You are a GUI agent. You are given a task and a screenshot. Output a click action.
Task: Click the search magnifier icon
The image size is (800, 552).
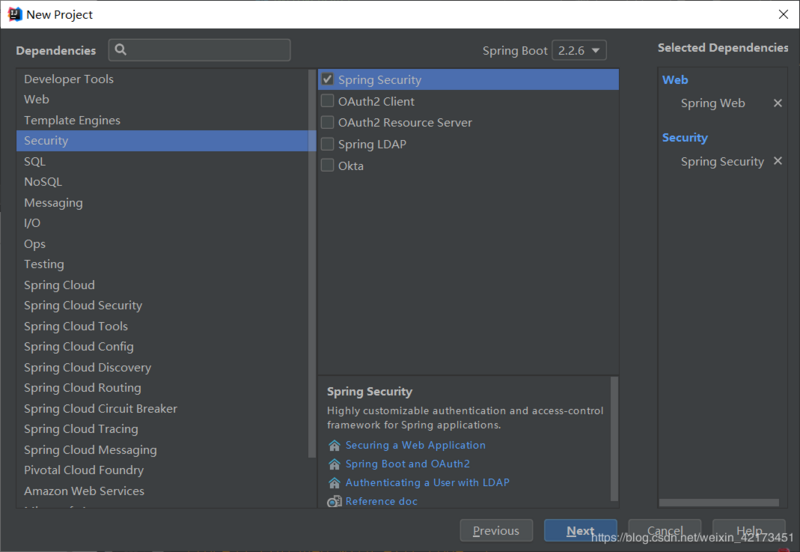(x=120, y=49)
